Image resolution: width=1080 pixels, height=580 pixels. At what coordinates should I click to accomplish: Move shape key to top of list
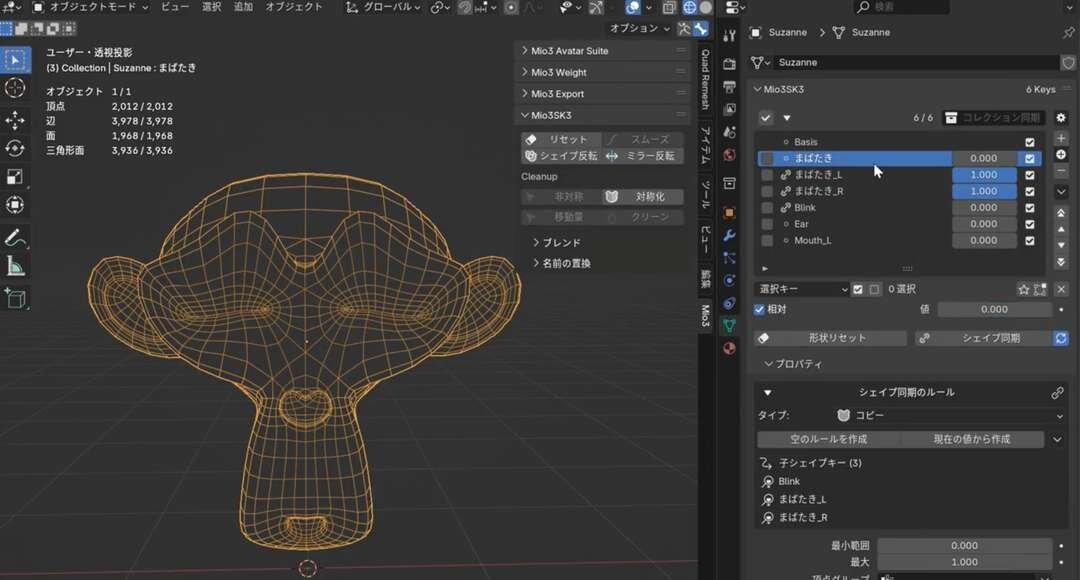point(1061,213)
